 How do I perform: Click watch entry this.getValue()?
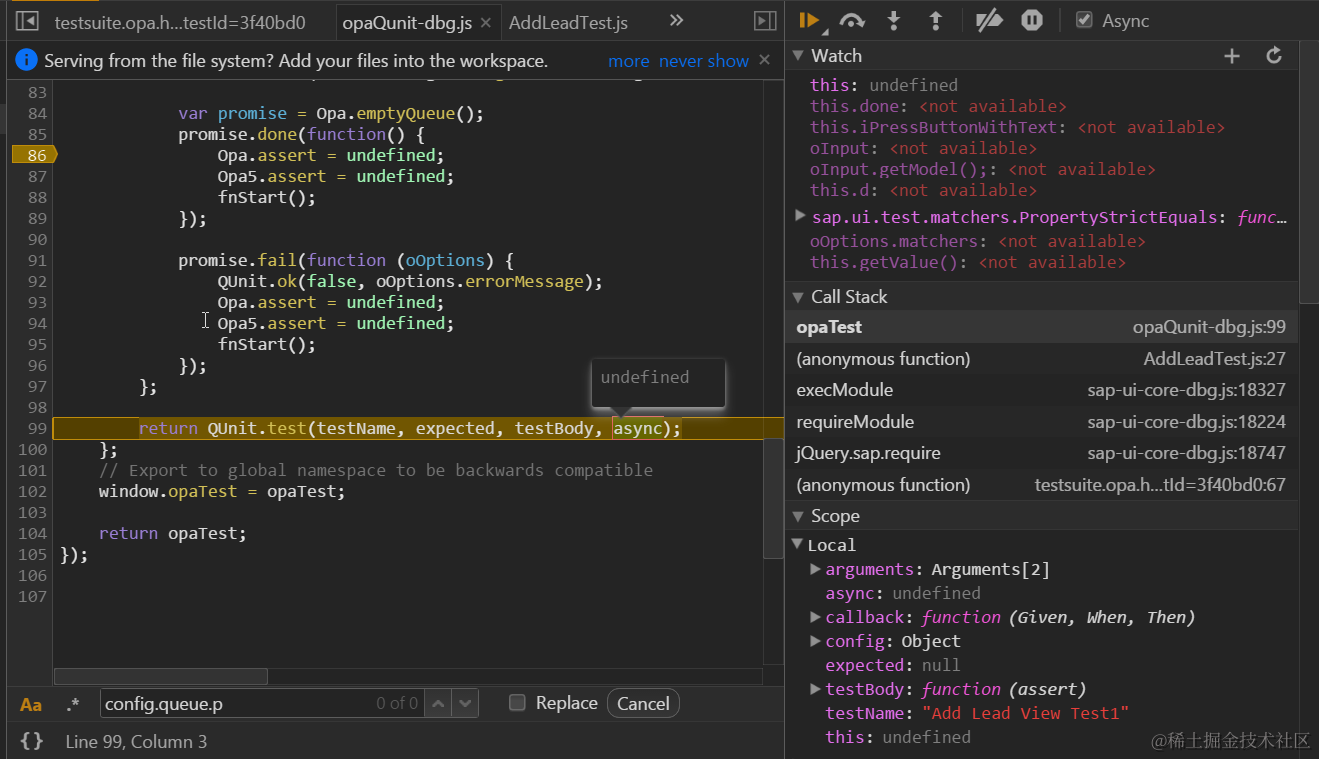967,262
